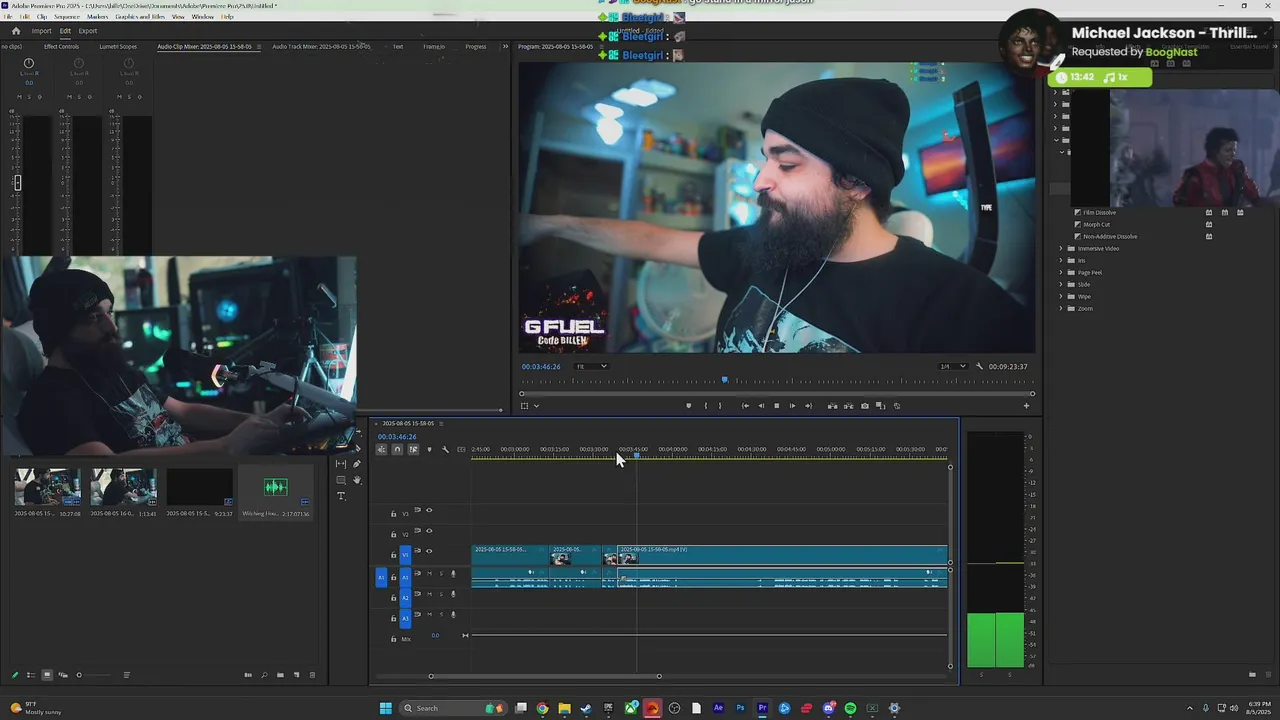1280x720 pixels.
Task: Select the Type tool
Action: point(341,496)
